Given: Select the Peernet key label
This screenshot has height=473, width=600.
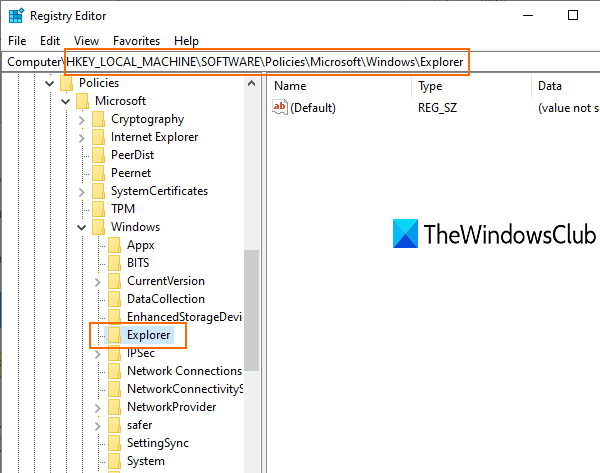Looking at the screenshot, I should pyautogui.click(x=131, y=173).
